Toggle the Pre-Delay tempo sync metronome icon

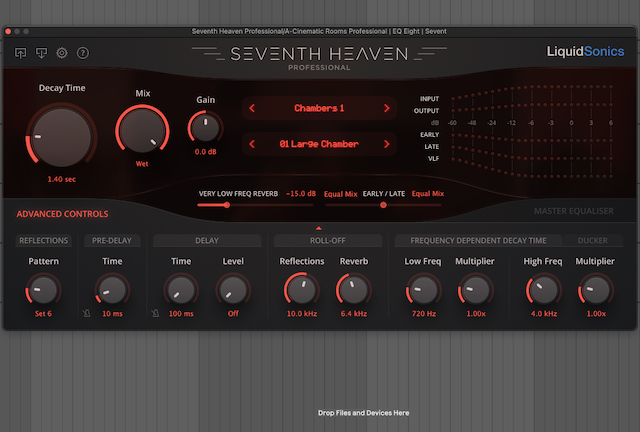click(87, 313)
